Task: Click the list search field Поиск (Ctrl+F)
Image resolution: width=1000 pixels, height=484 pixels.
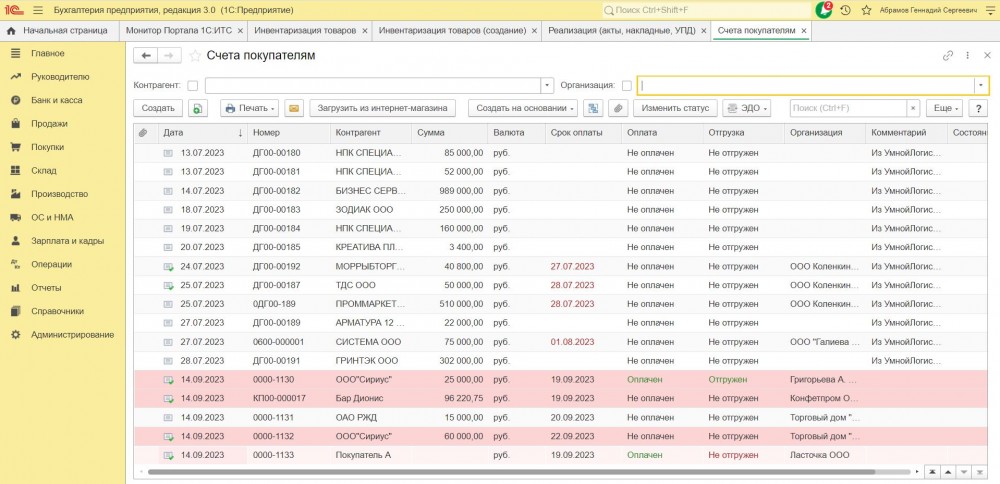Action: 847,108
